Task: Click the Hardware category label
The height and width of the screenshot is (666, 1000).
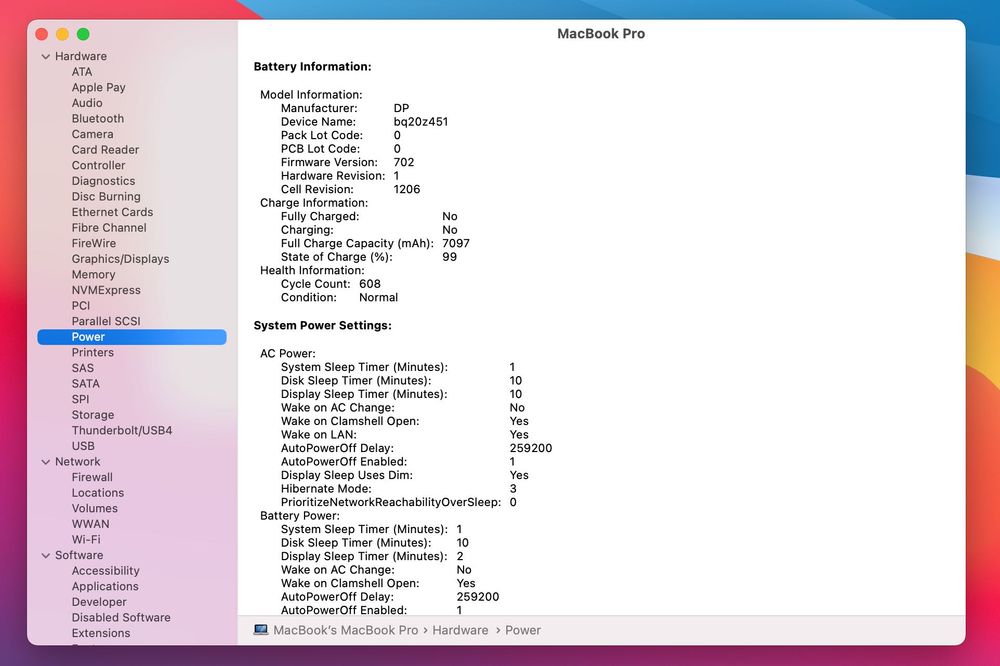Action: coord(81,56)
